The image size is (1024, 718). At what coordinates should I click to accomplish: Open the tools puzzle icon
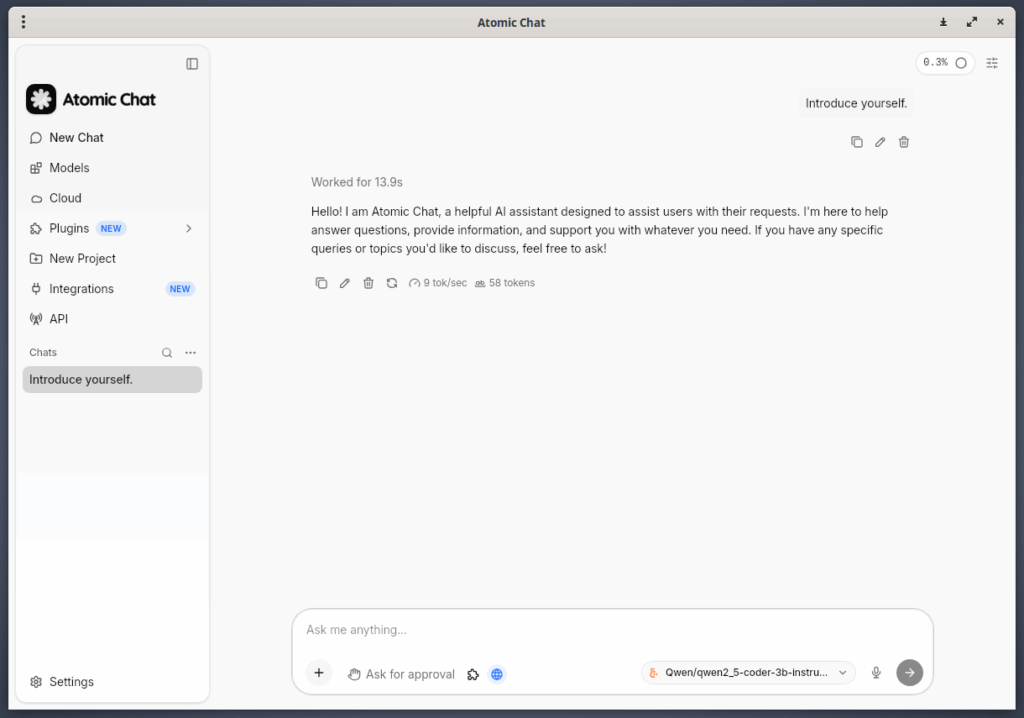click(473, 674)
